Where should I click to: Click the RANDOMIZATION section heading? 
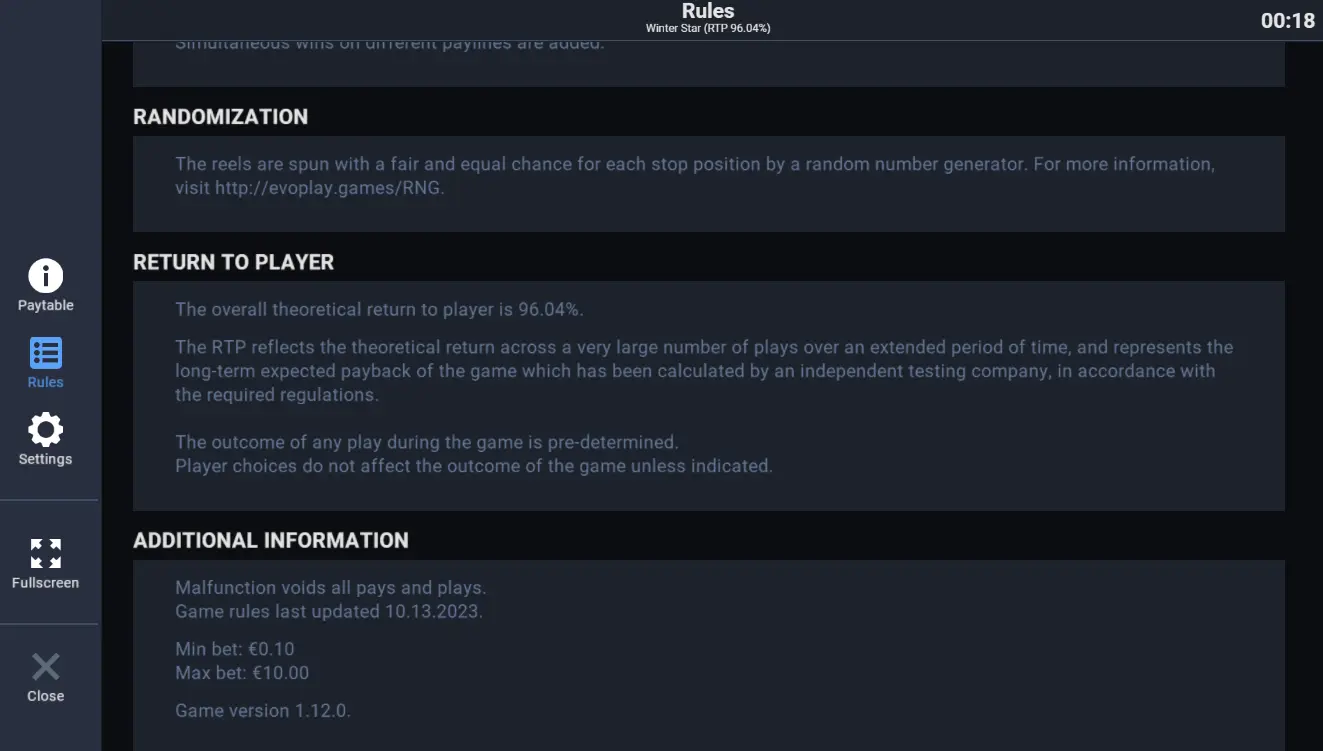pyautogui.click(x=220, y=116)
